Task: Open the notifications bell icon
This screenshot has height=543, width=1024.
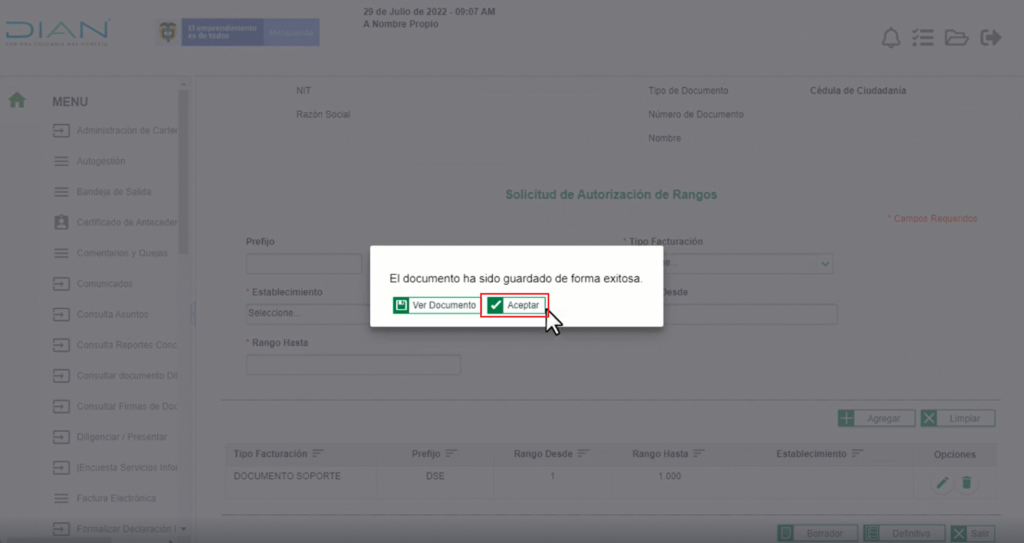Action: click(x=891, y=38)
